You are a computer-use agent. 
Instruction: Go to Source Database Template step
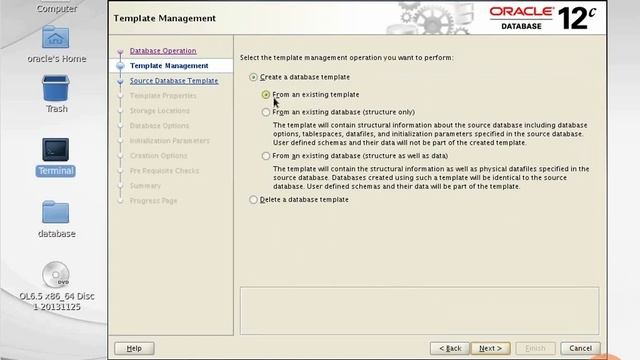click(174, 80)
